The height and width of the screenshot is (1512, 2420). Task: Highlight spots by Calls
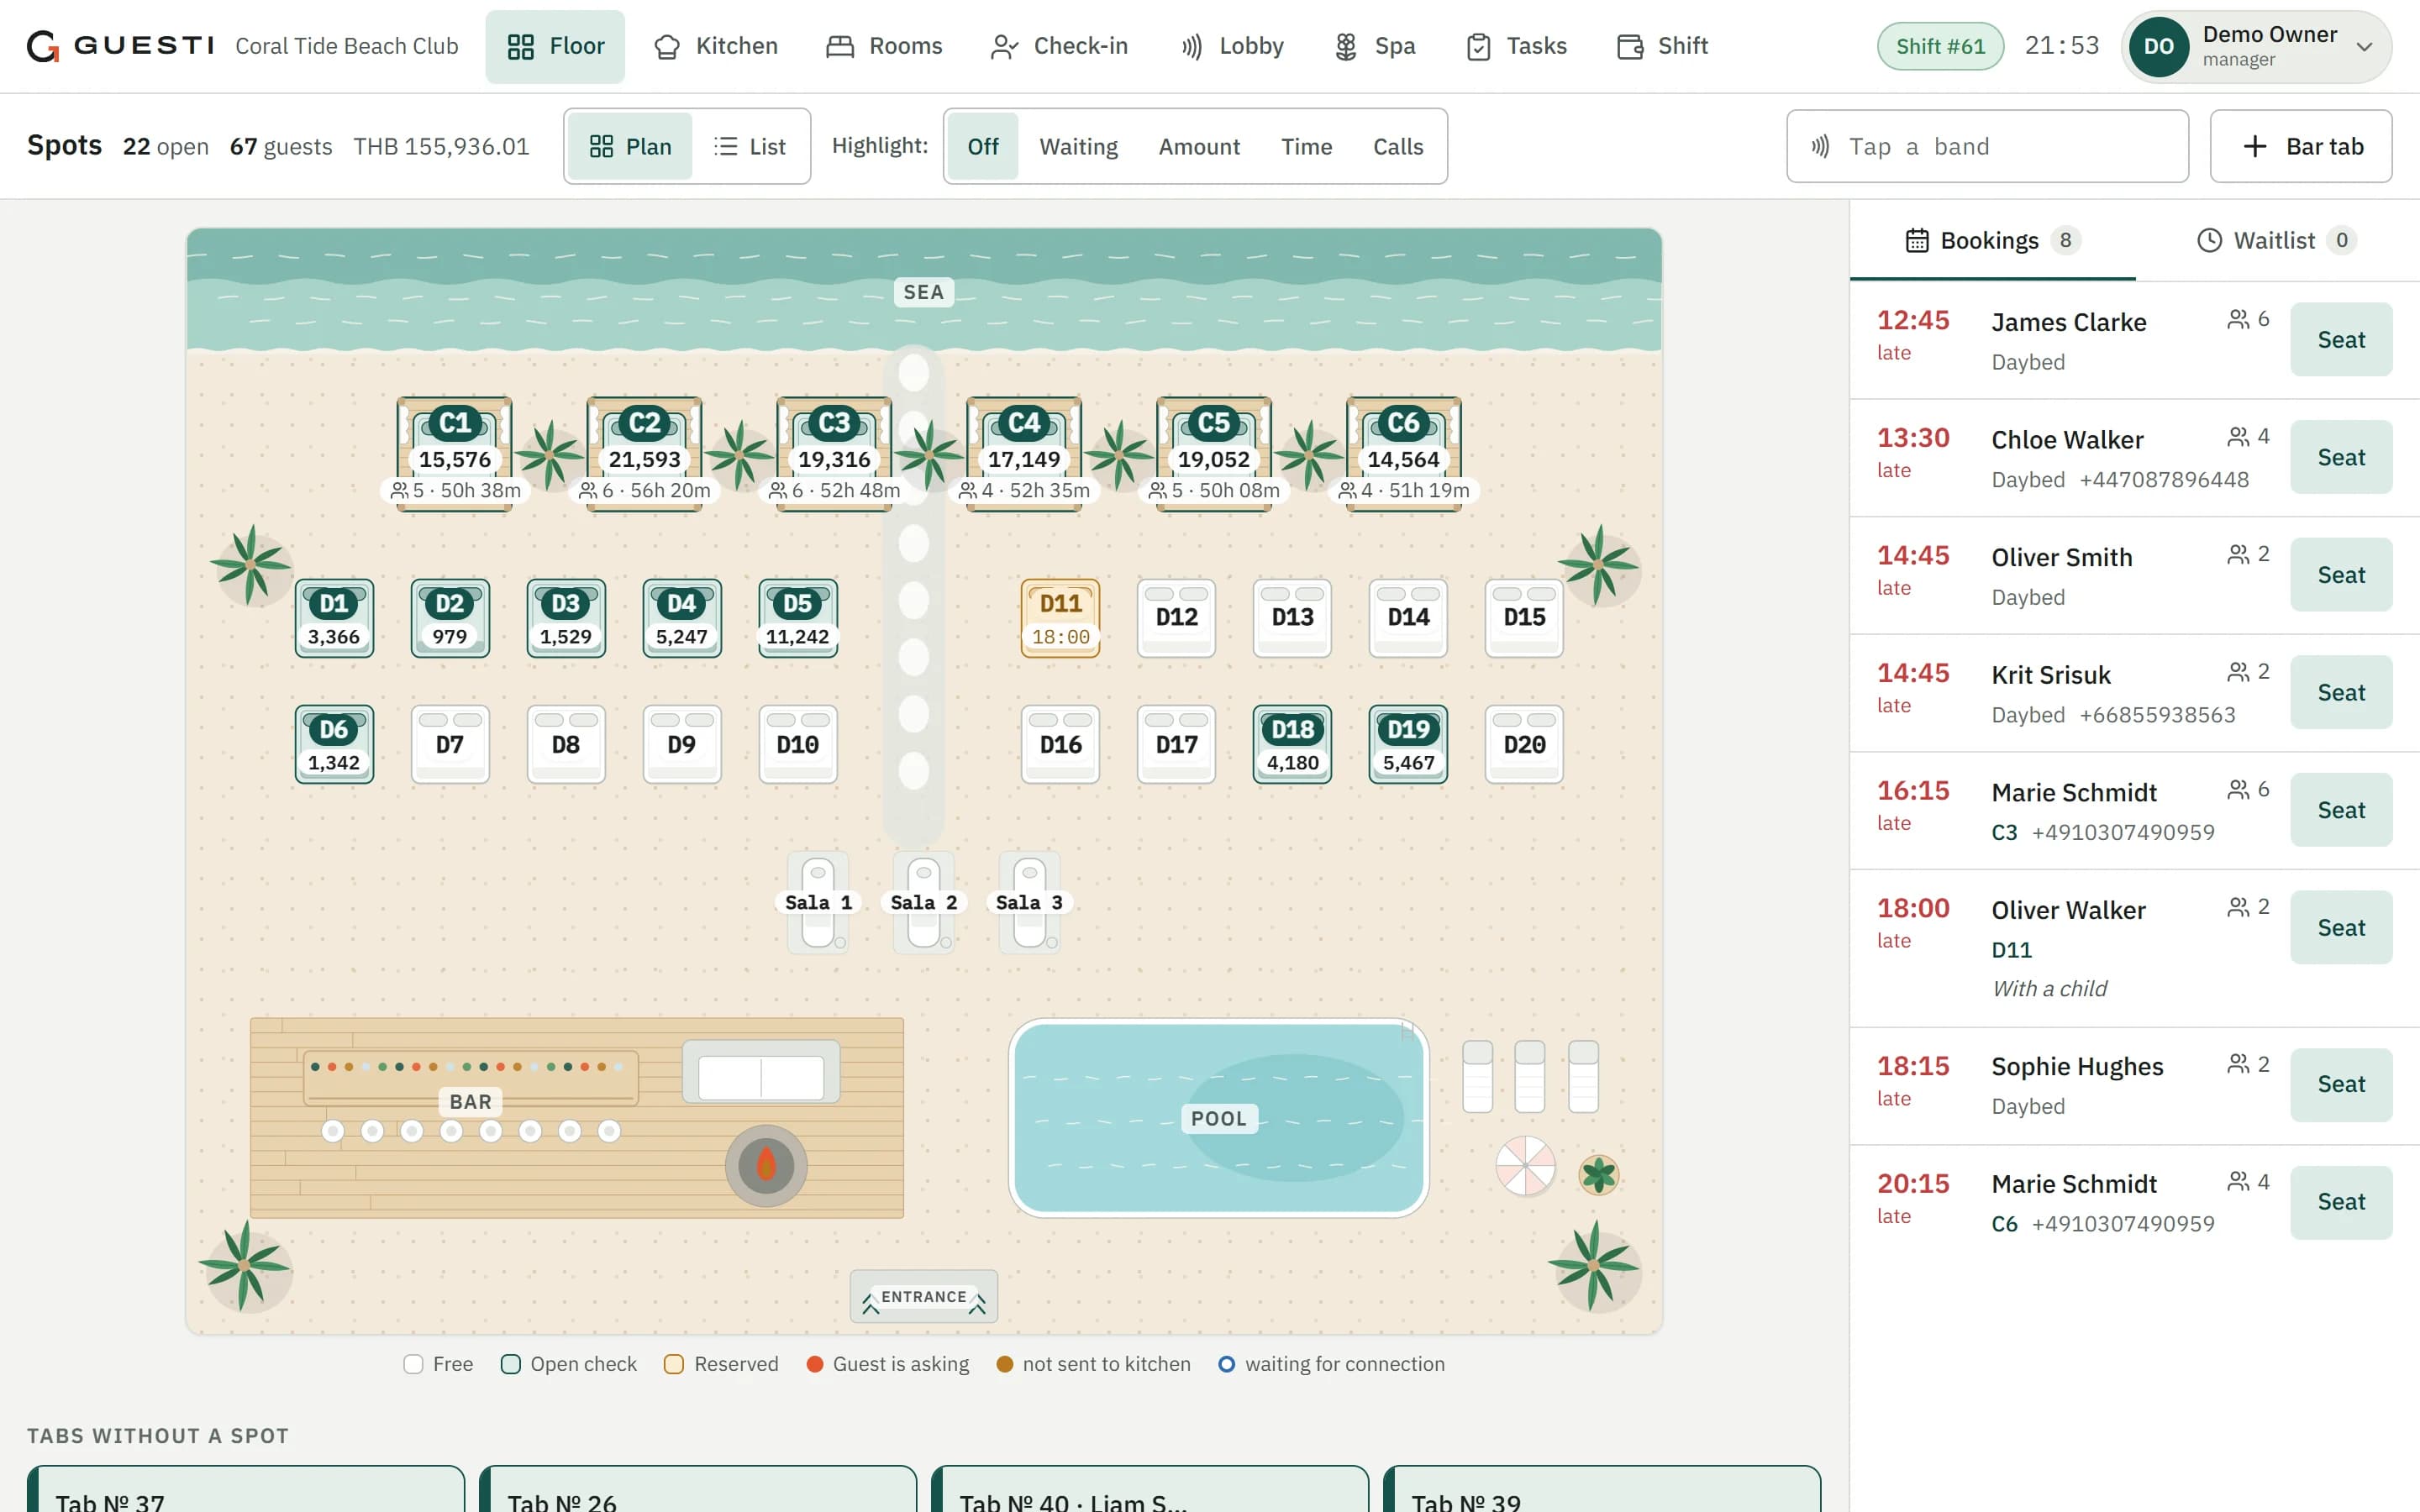click(1397, 146)
